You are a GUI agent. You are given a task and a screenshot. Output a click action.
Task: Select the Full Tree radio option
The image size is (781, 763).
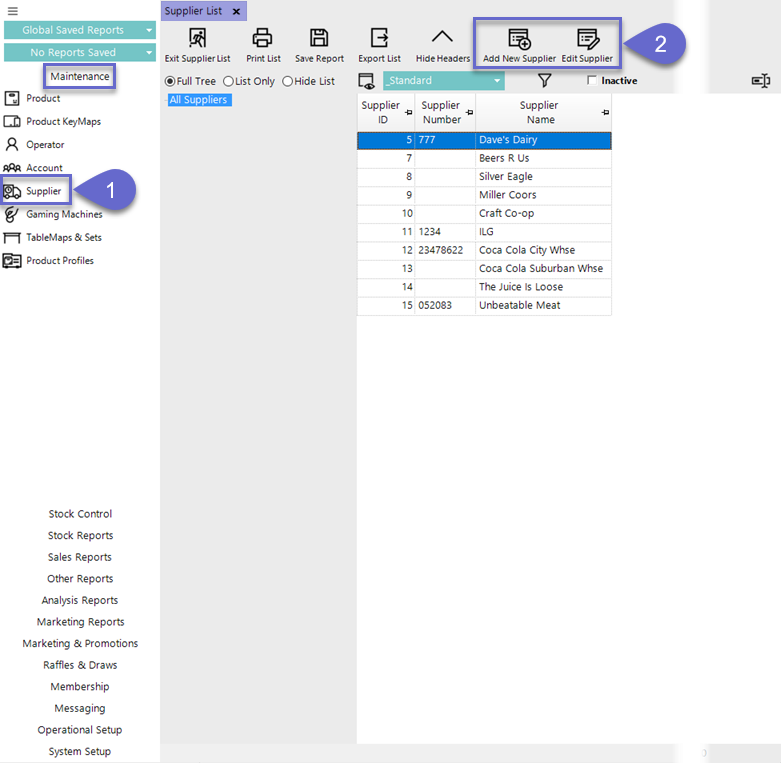(170, 81)
